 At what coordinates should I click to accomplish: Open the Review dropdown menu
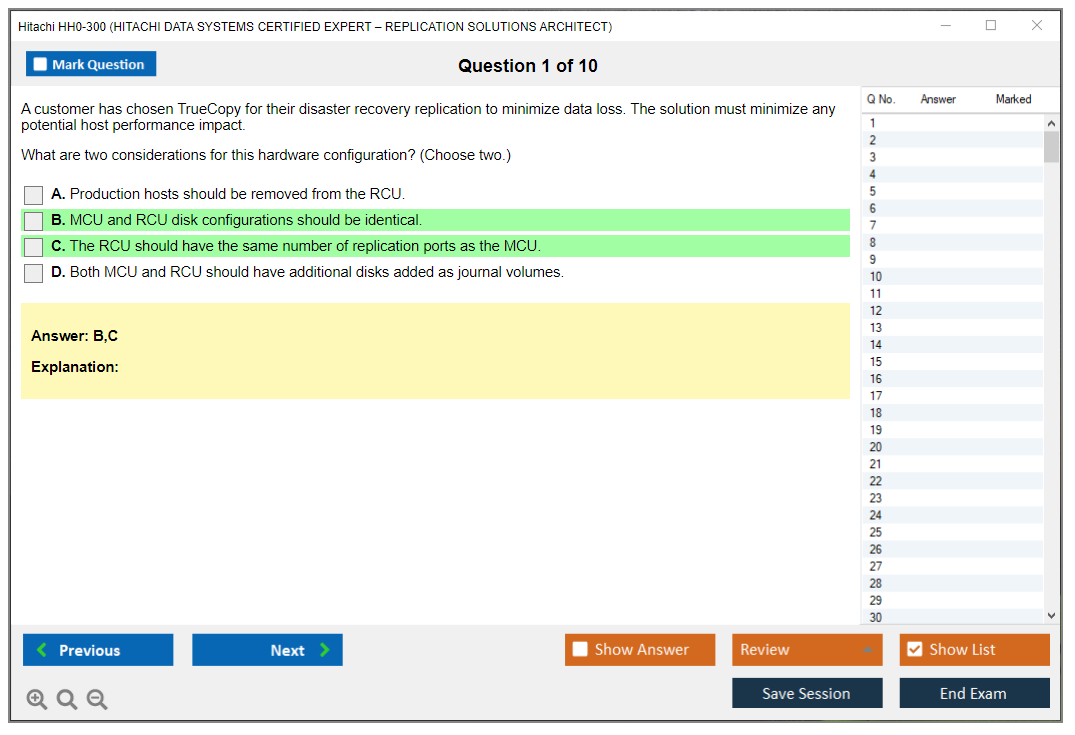[x=806, y=650]
